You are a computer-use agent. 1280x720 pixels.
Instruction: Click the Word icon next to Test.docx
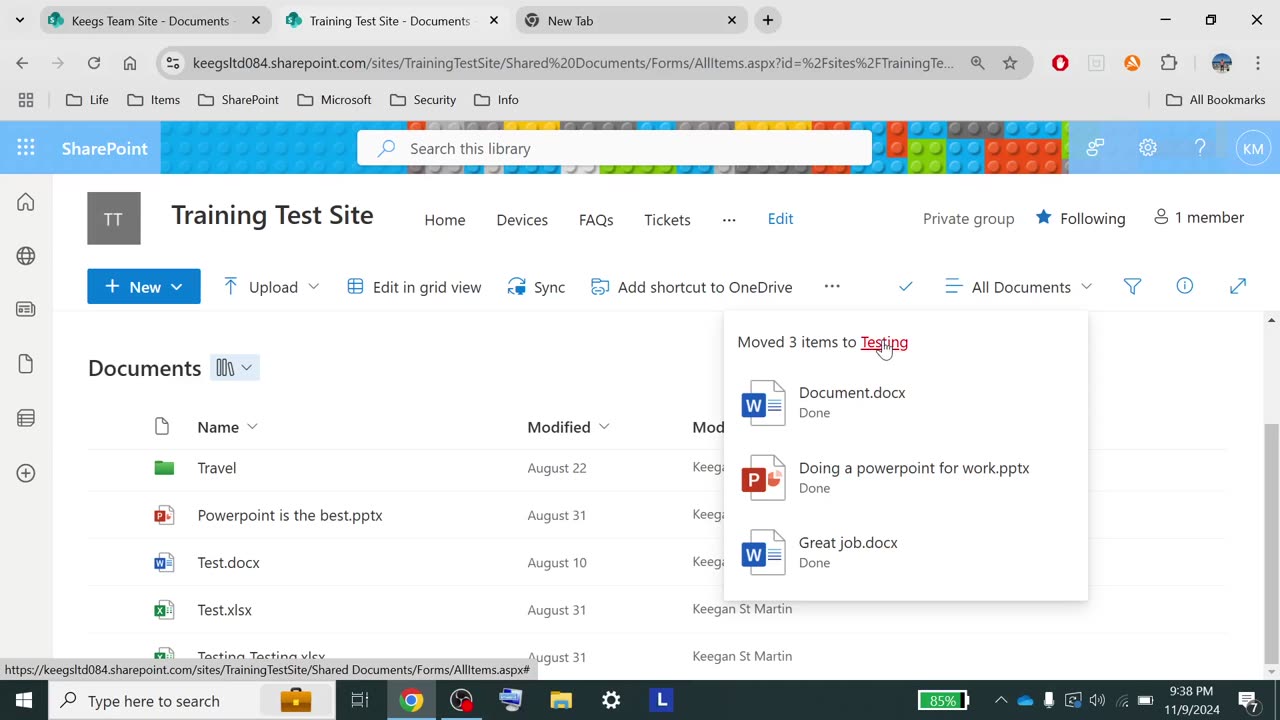point(164,563)
